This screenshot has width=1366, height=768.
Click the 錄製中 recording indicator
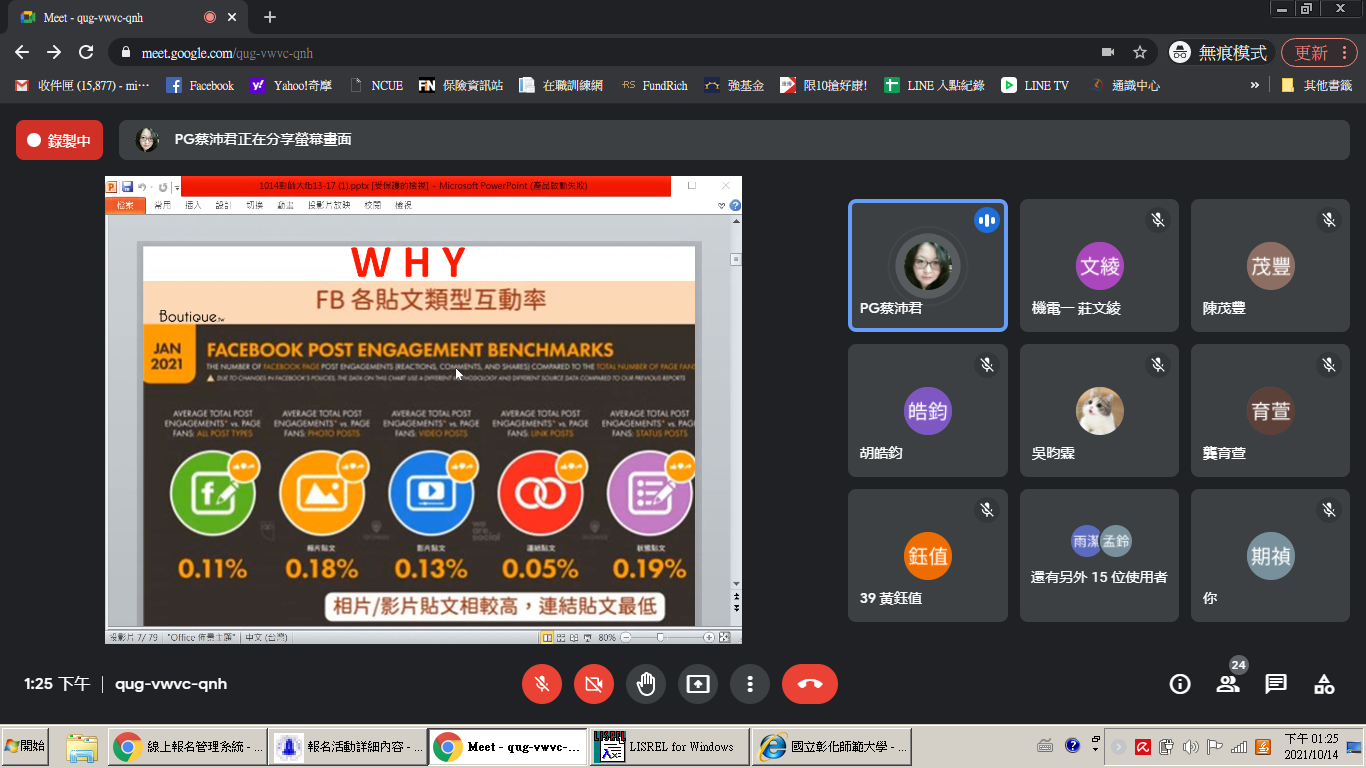tap(59, 140)
